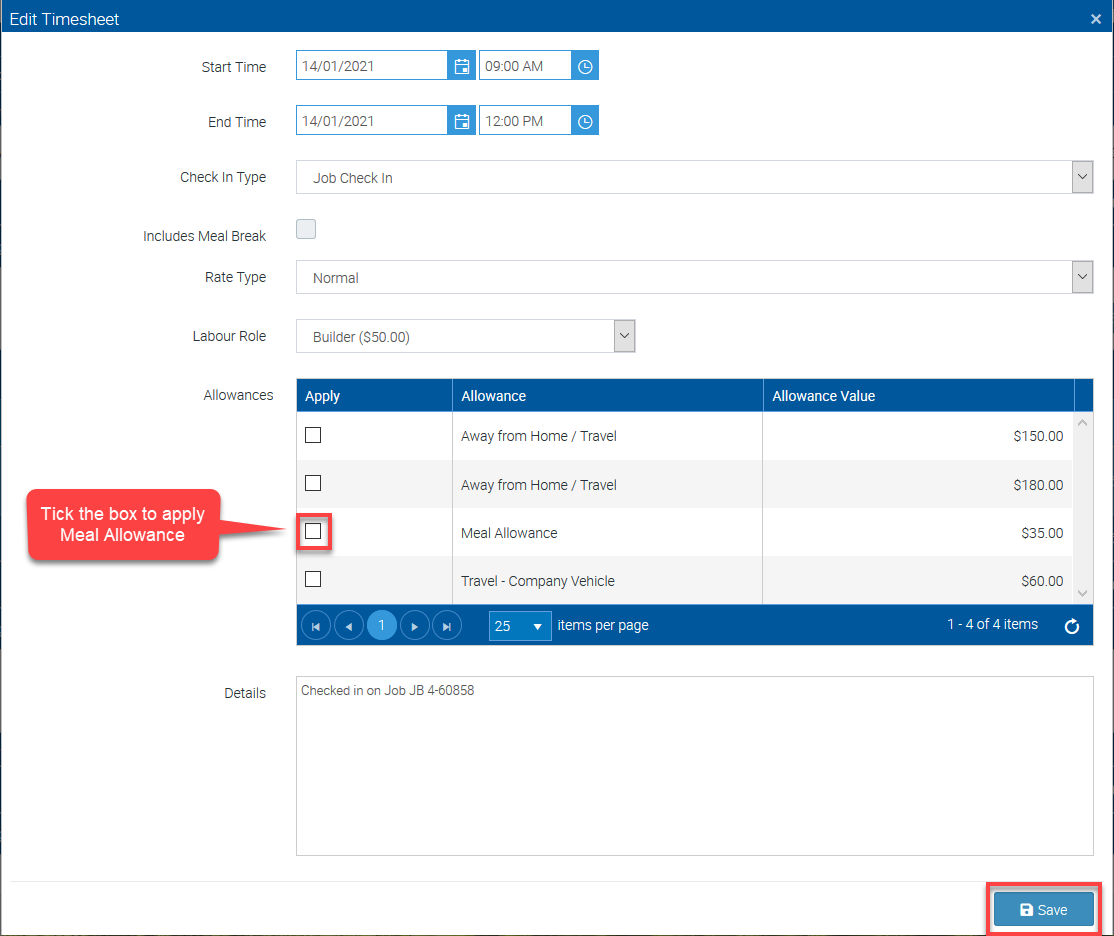Image resolution: width=1114 pixels, height=936 pixels.
Task: Select the Travel - Company Vehicle cell
Action: click(x=607, y=581)
